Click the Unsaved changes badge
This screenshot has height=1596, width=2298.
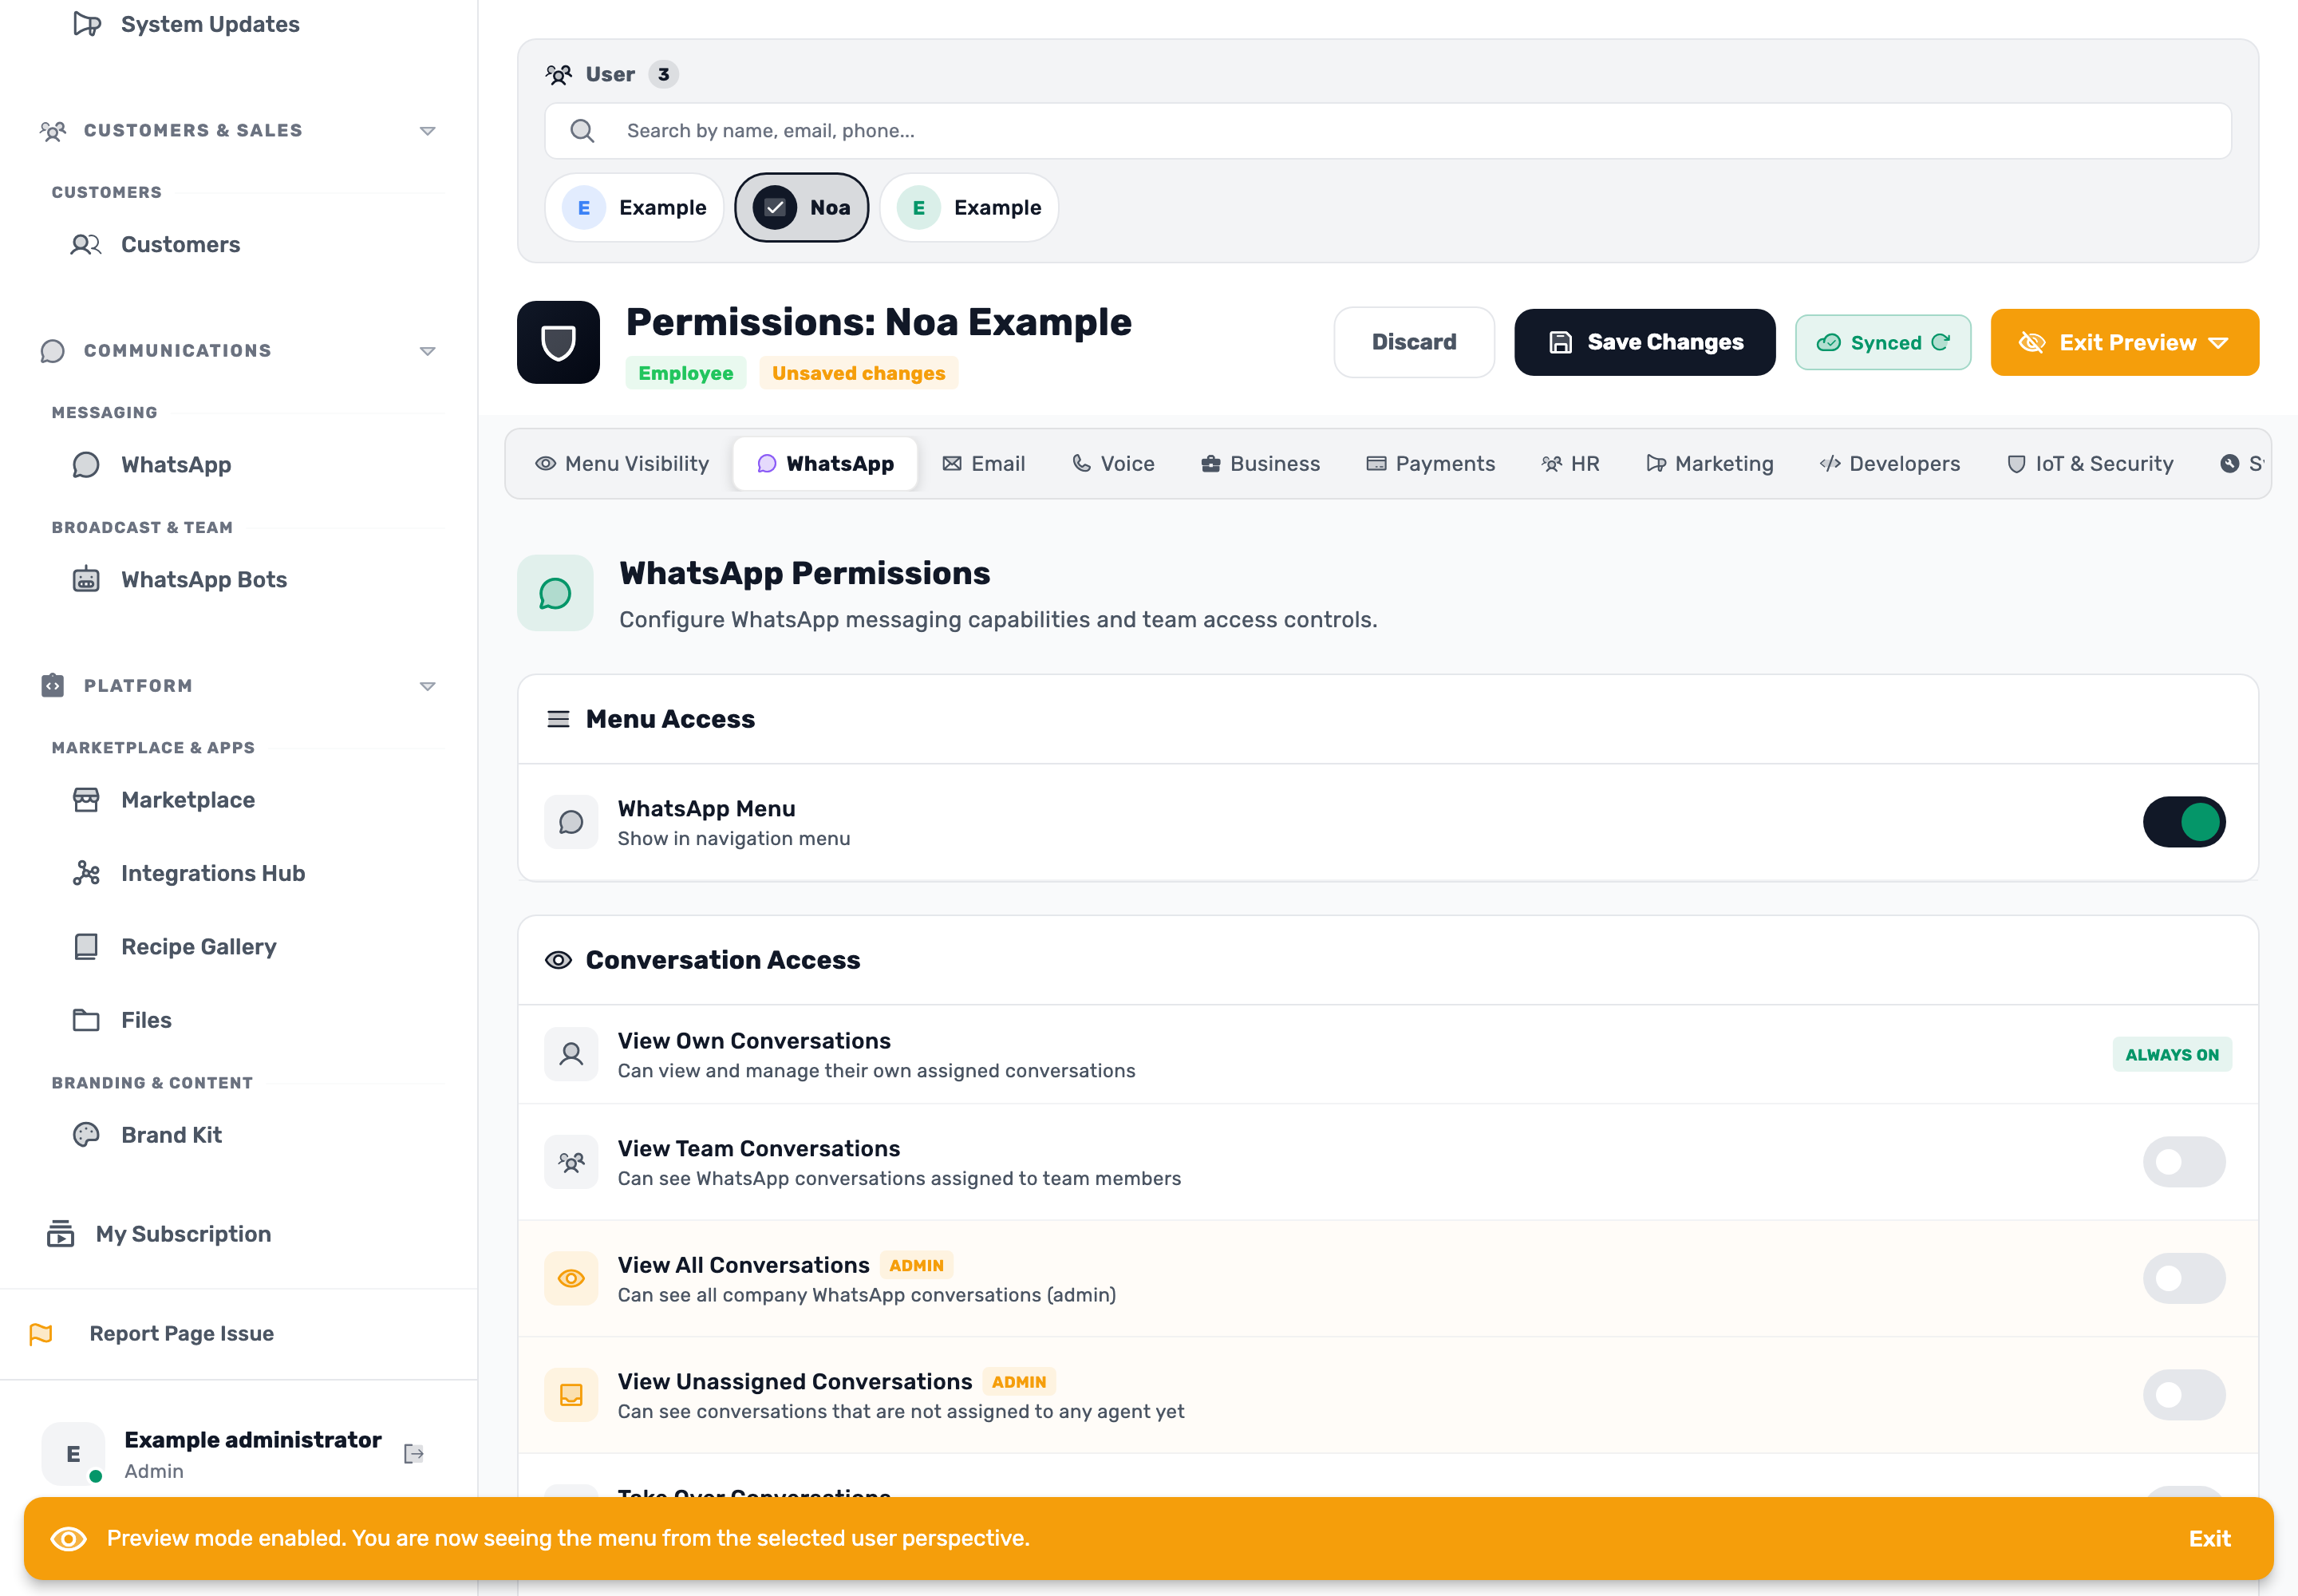[858, 373]
